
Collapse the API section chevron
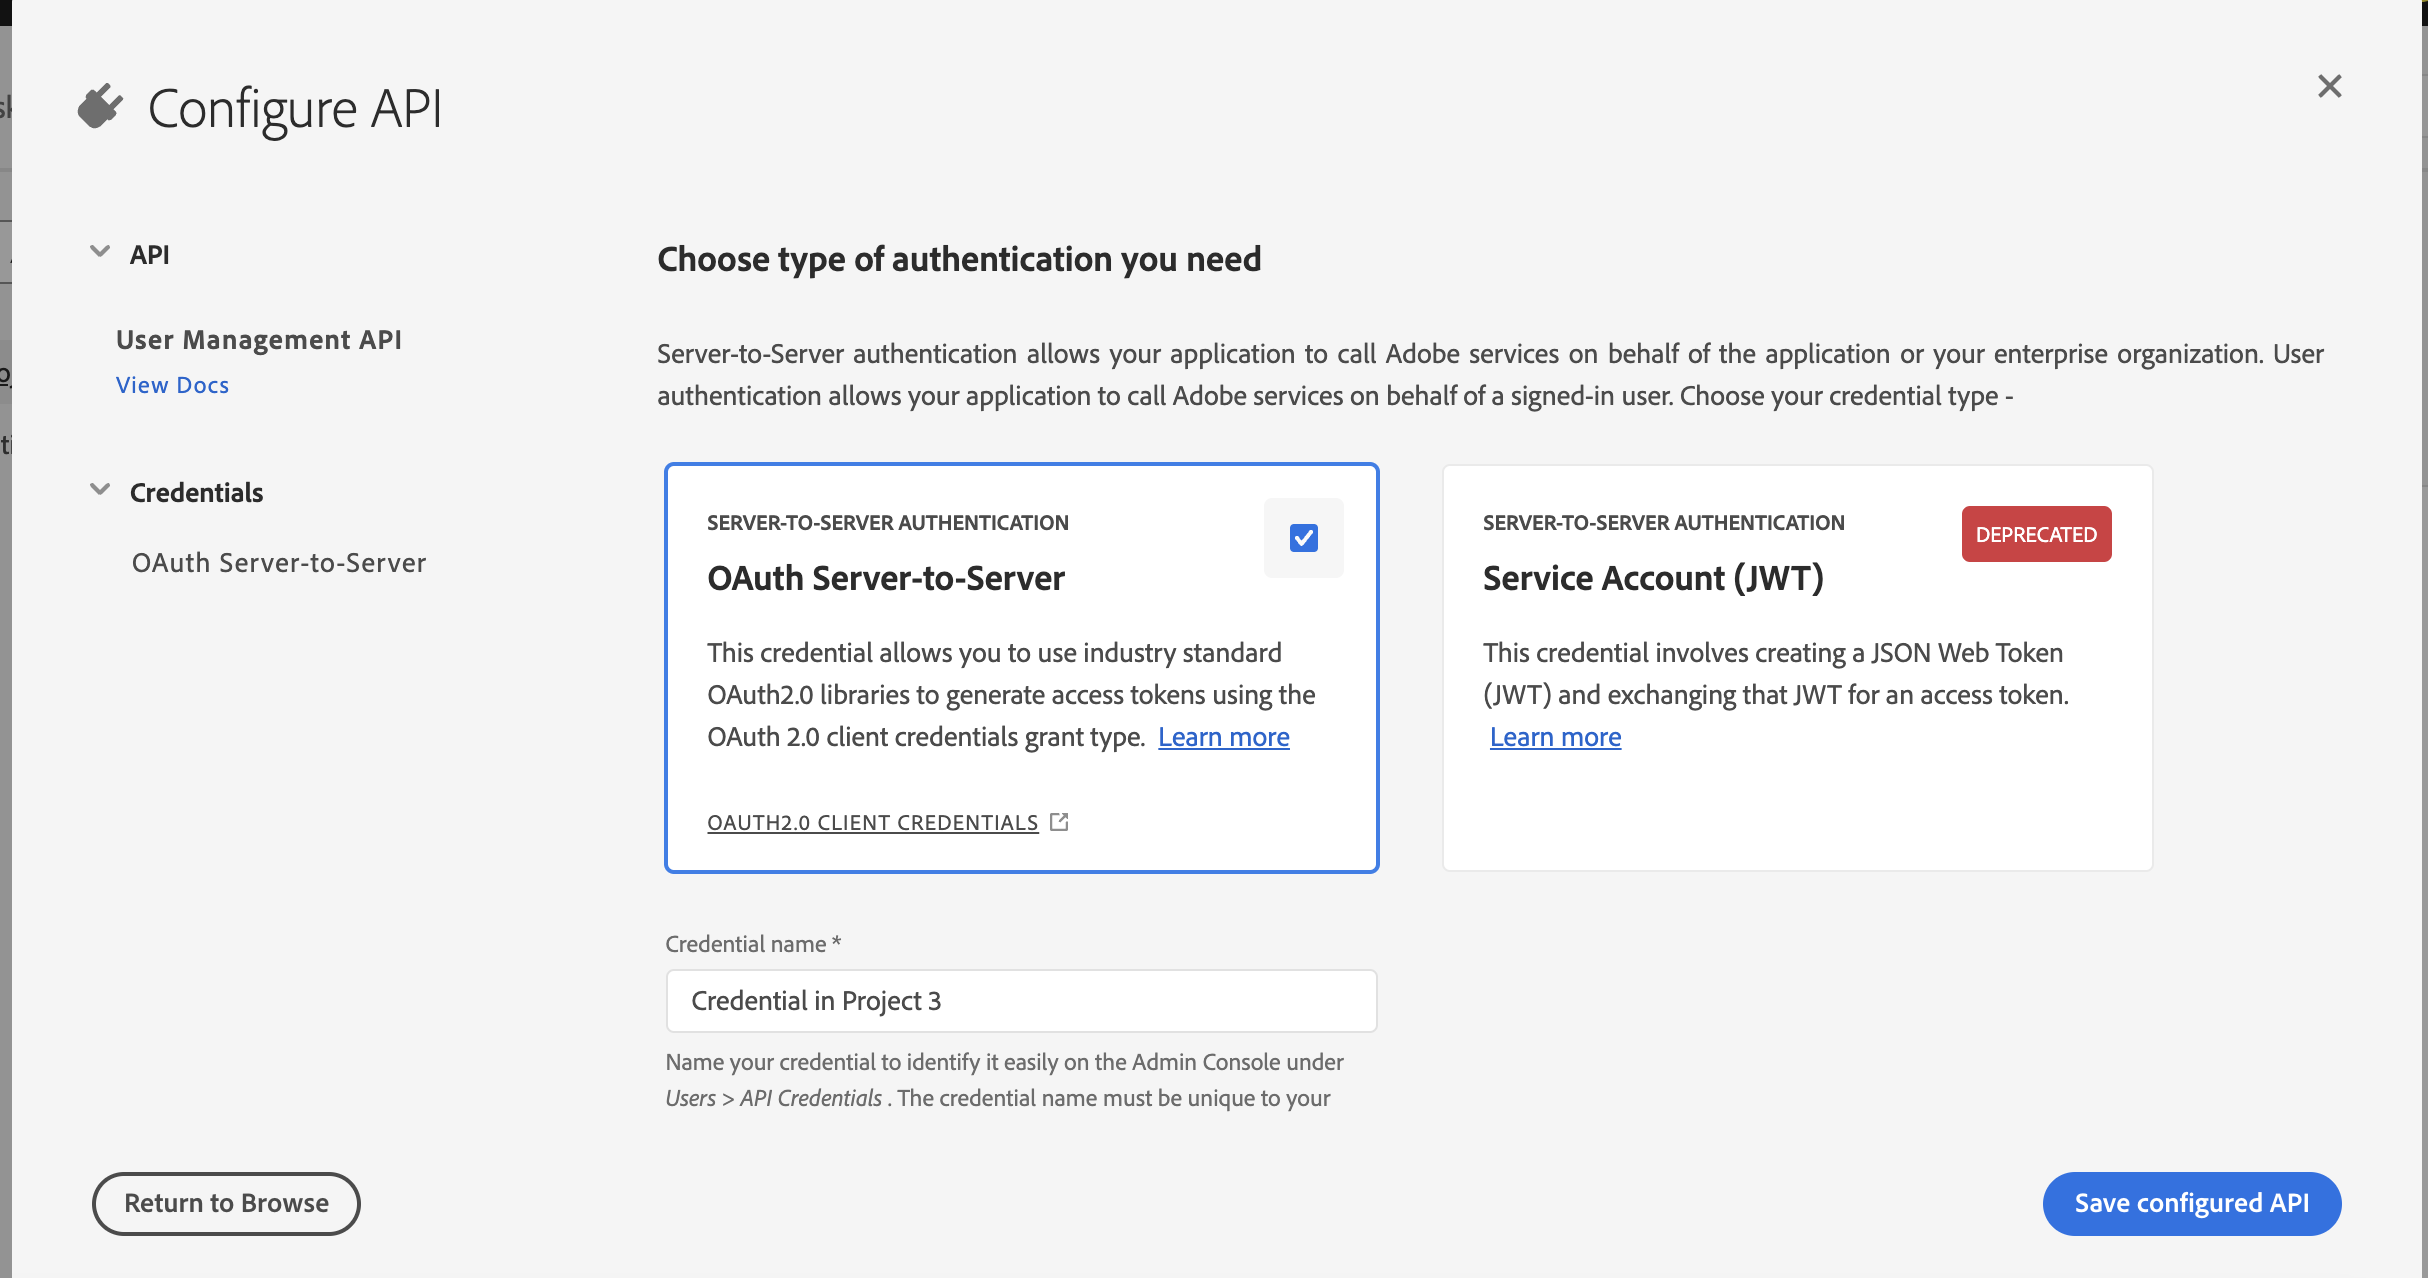coord(100,252)
